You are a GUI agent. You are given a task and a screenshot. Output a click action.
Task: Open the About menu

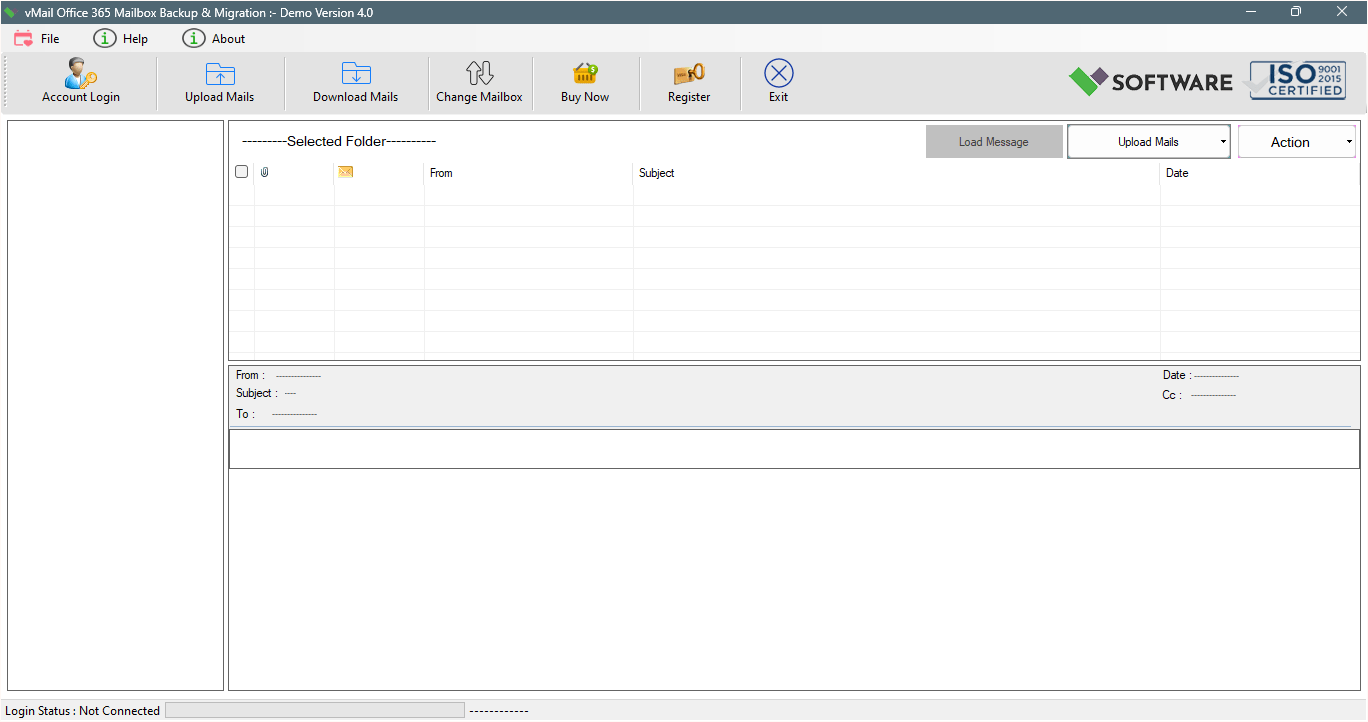click(x=214, y=39)
